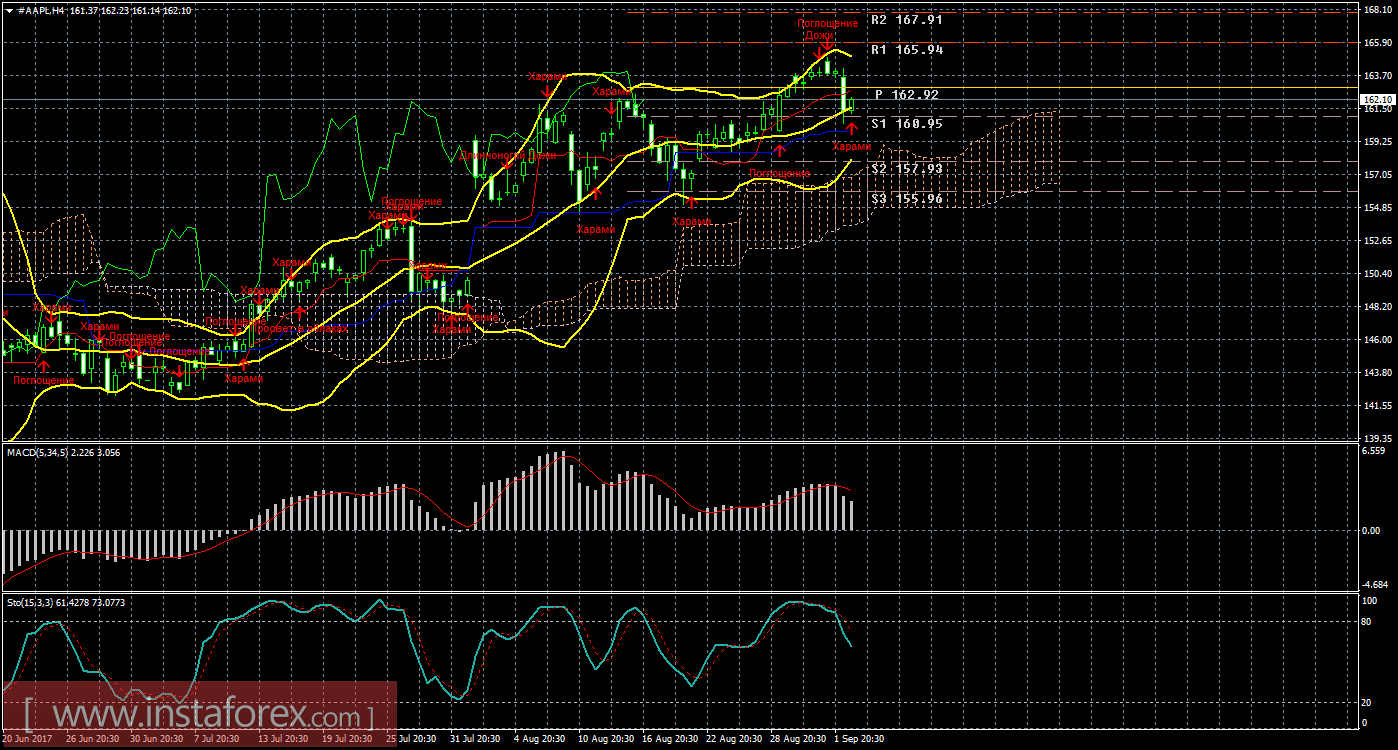The image size is (1398, 750).
Task: Select the Просвет в облаках pattern label
Action: pyautogui.click(x=302, y=327)
